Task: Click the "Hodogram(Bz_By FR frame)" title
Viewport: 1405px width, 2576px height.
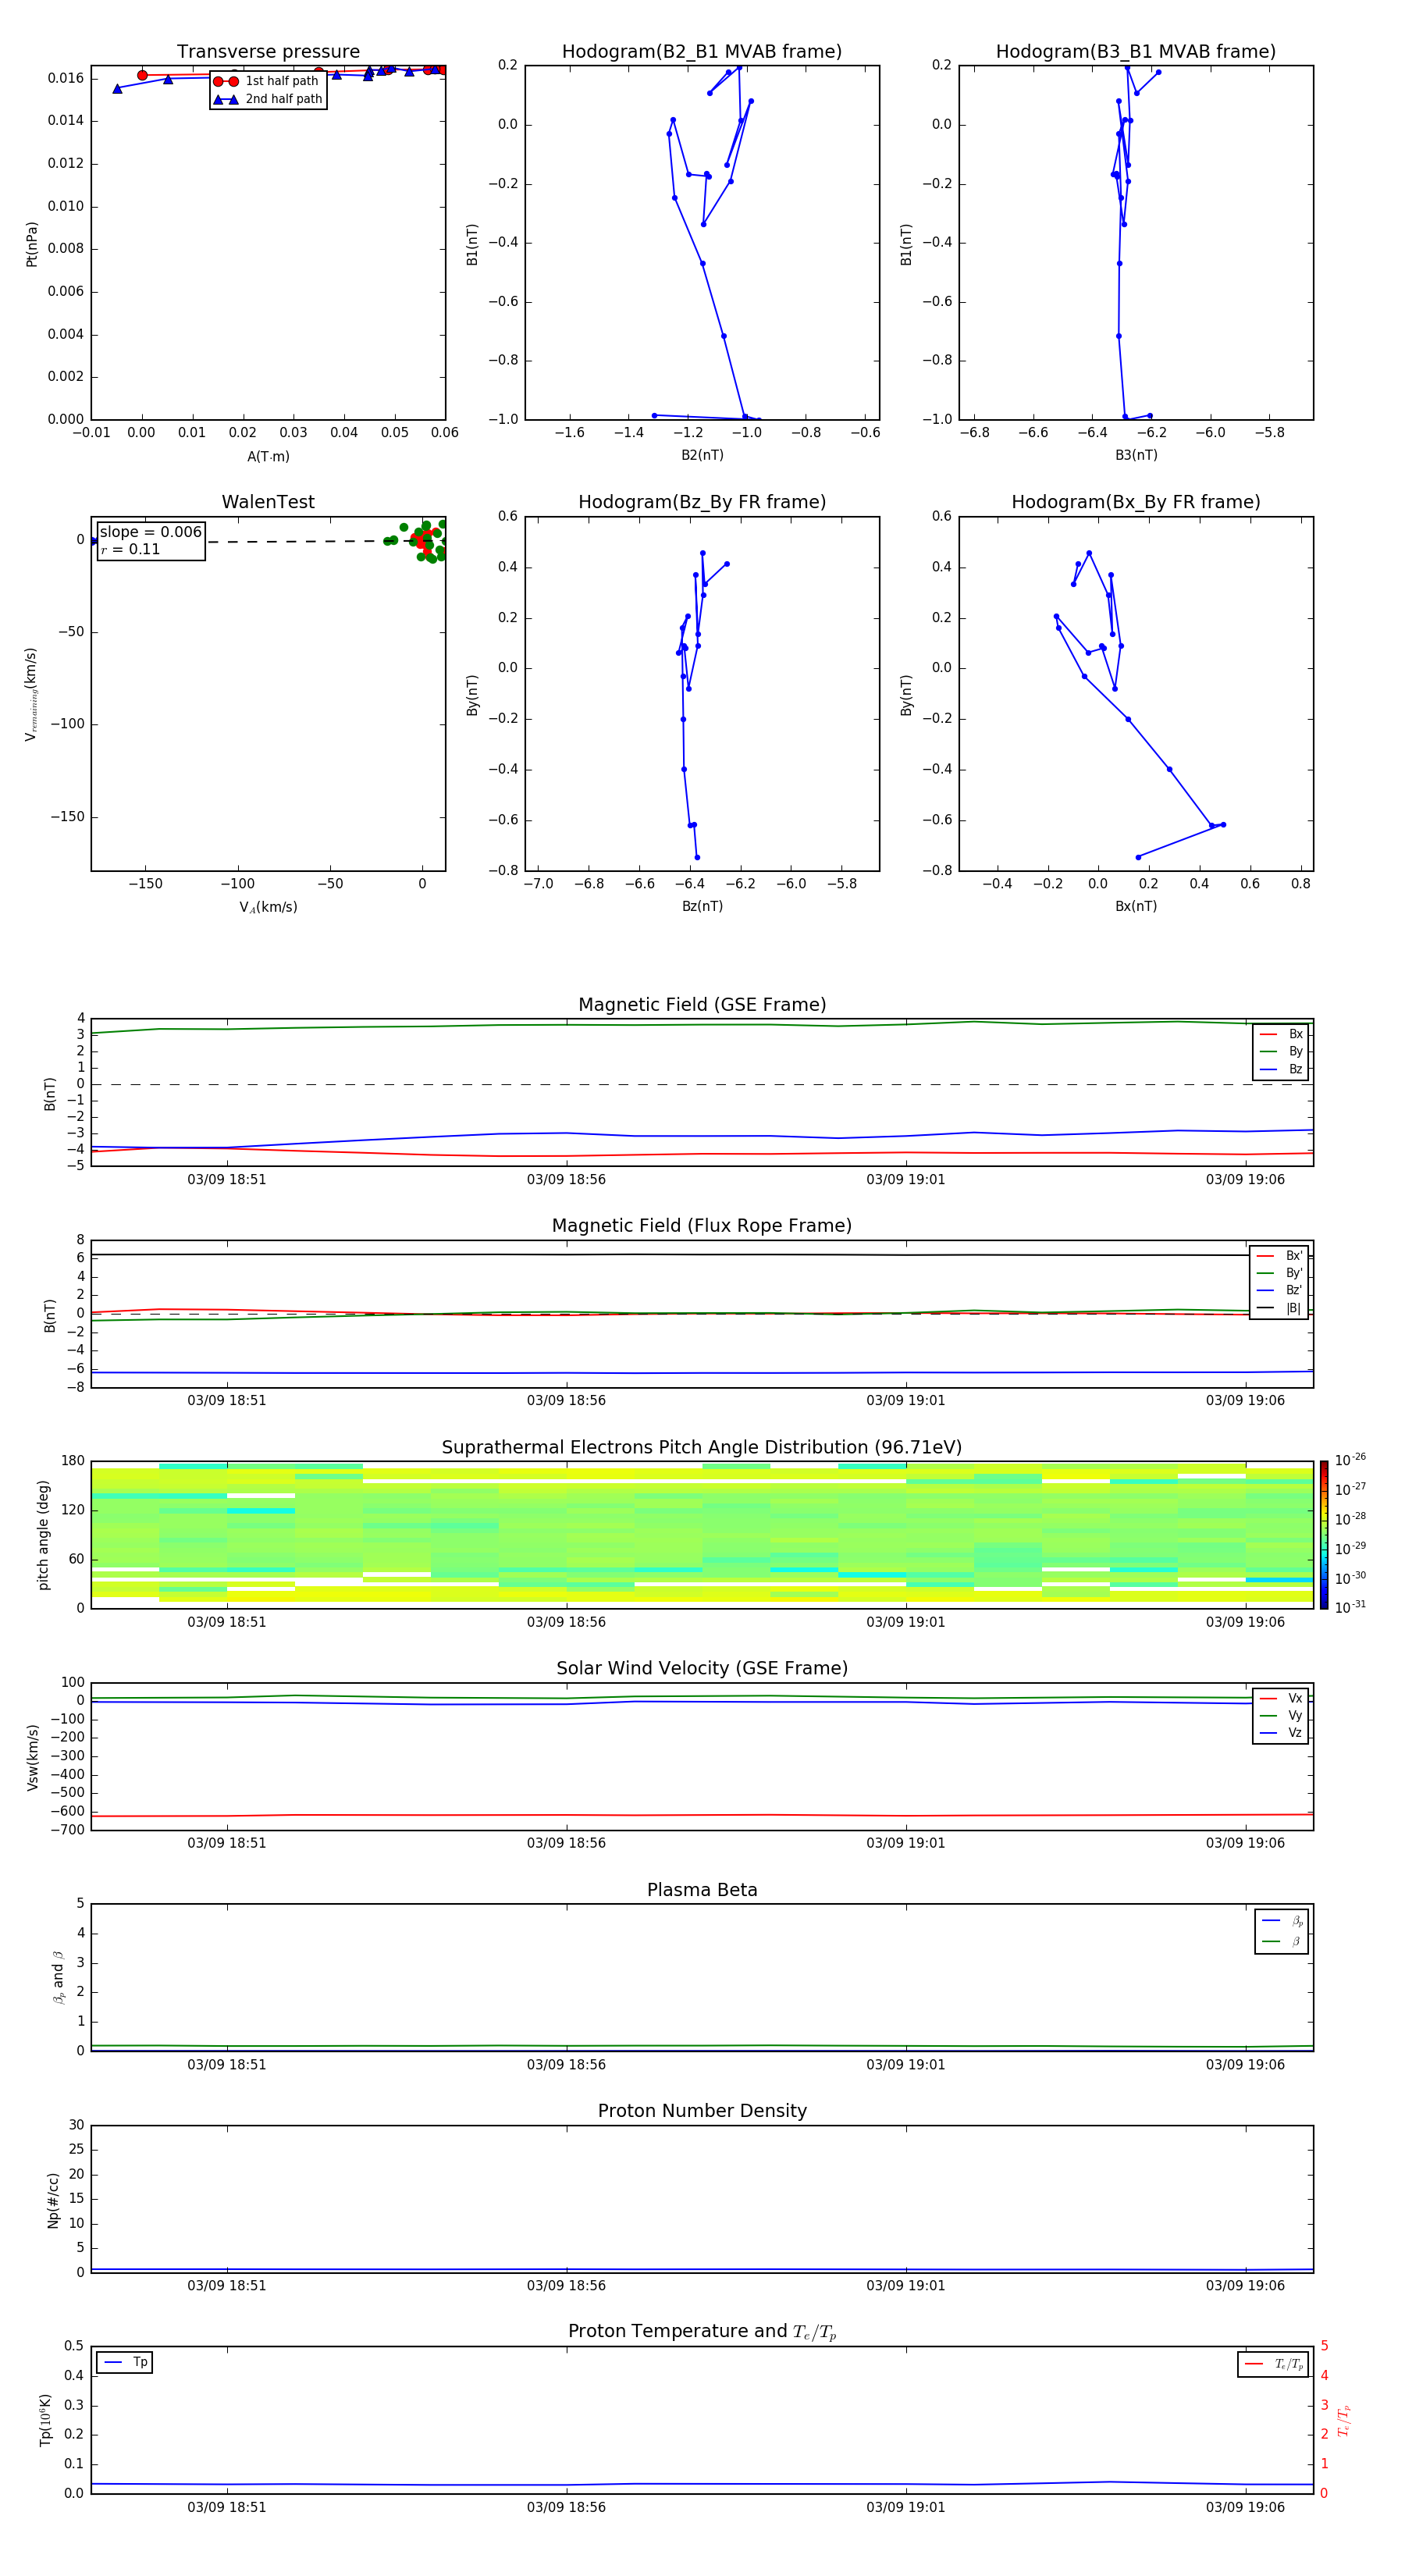Action: coord(702,502)
